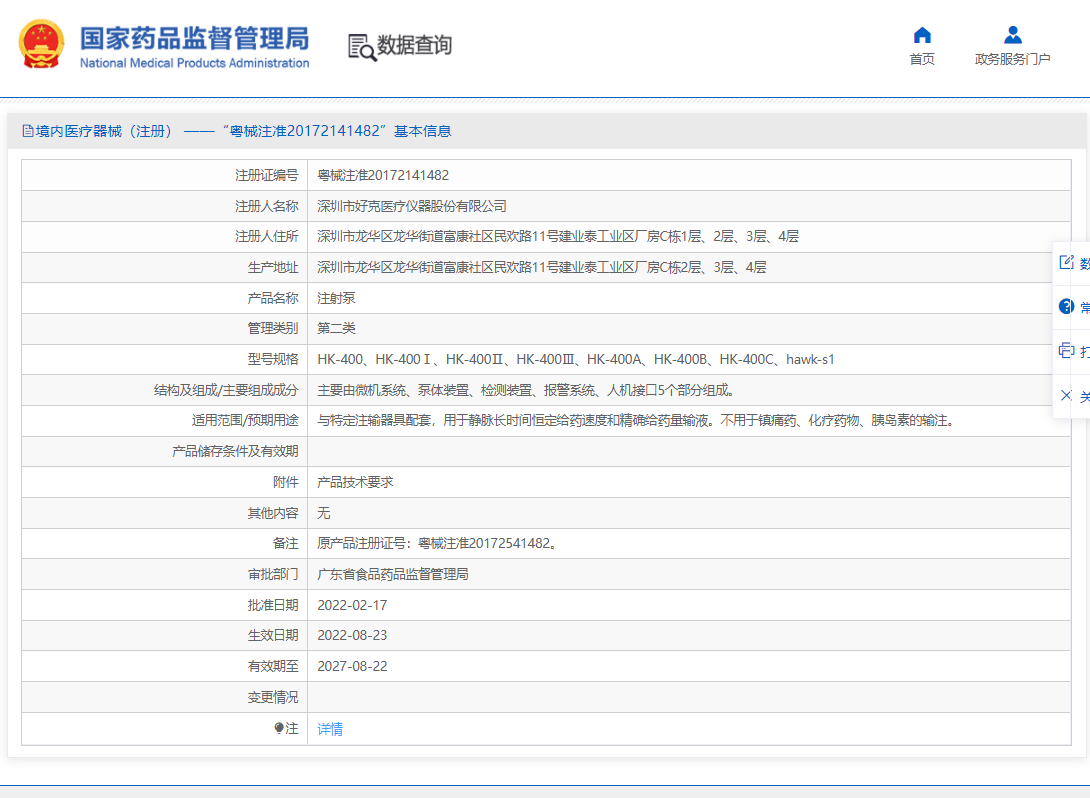Image resolution: width=1090 pixels, height=798 pixels.
Task: Click the 适用范围/预期用途 row label
Action: click(x=245, y=421)
